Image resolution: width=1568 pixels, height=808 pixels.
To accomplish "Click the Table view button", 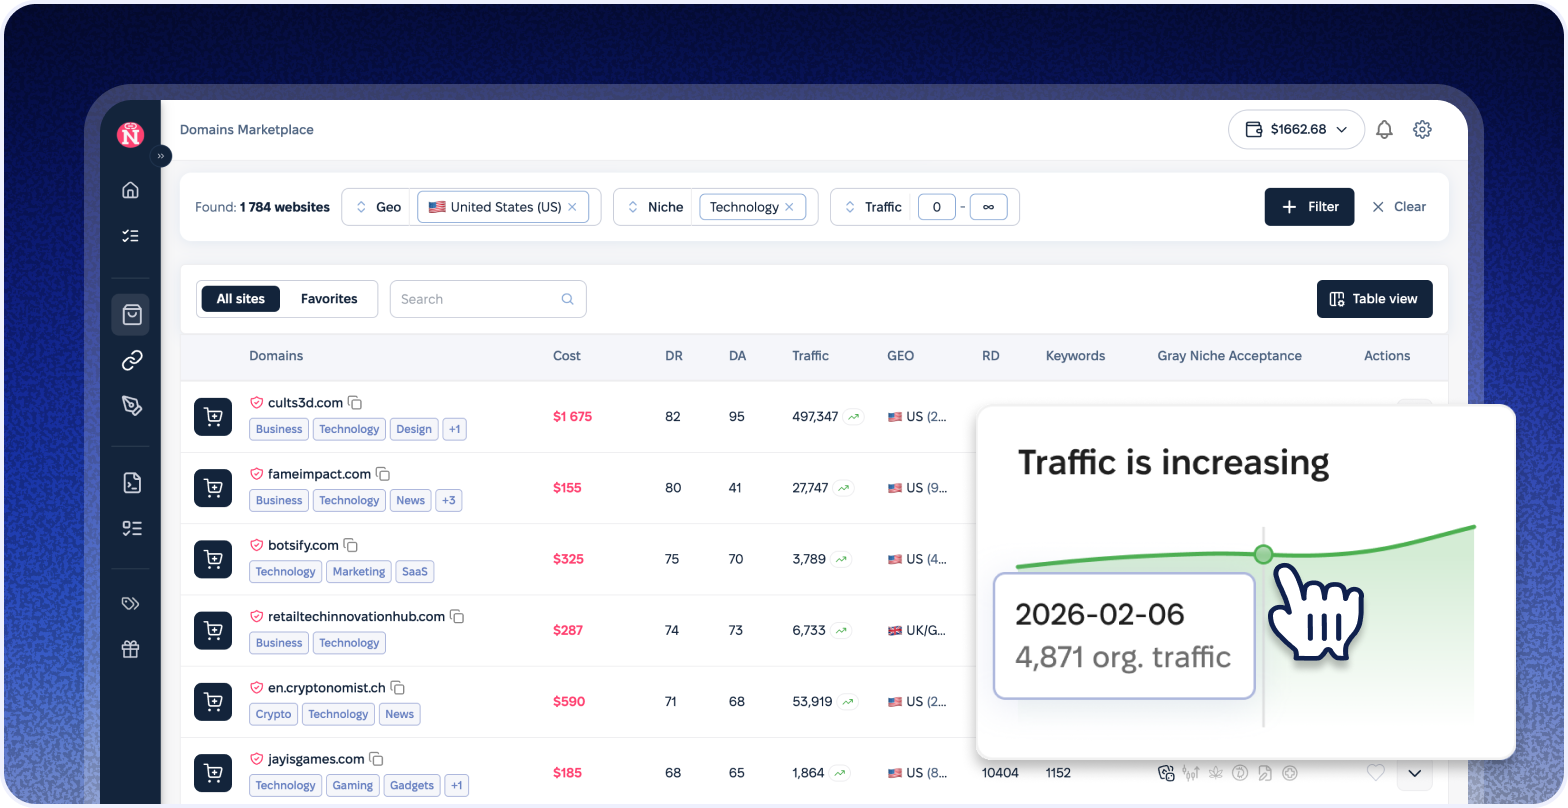I will (1375, 299).
